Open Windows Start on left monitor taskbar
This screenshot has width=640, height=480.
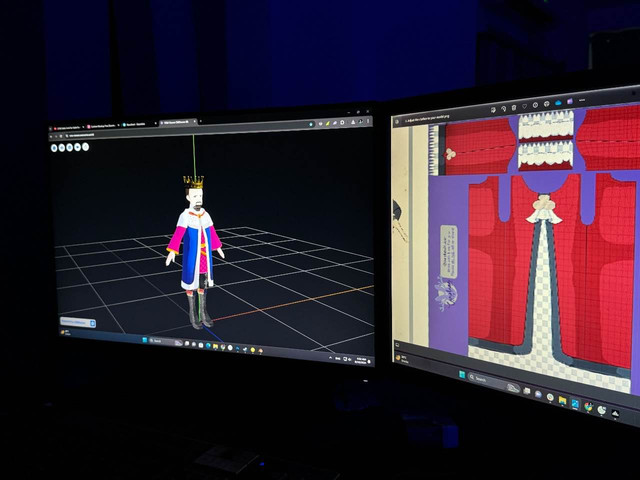(x=145, y=340)
